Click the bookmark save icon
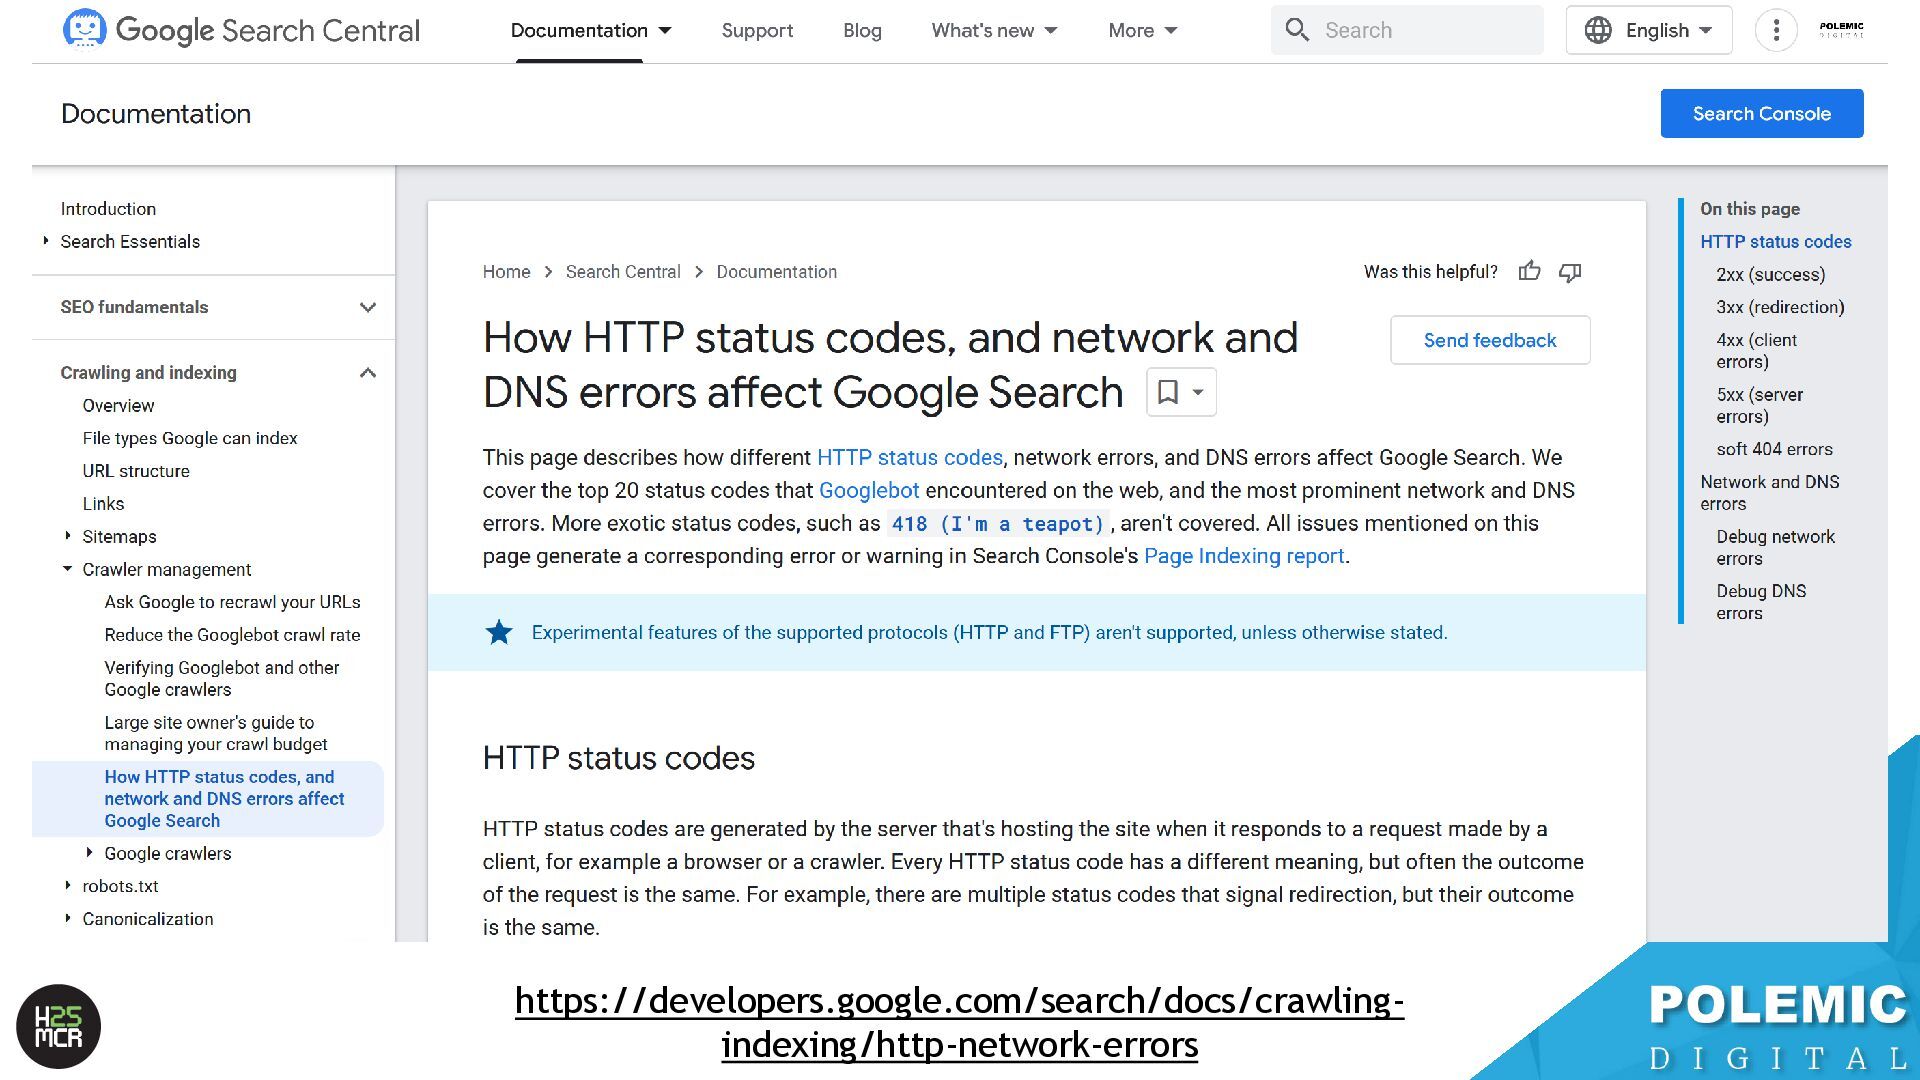 (x=1168, y=392)
